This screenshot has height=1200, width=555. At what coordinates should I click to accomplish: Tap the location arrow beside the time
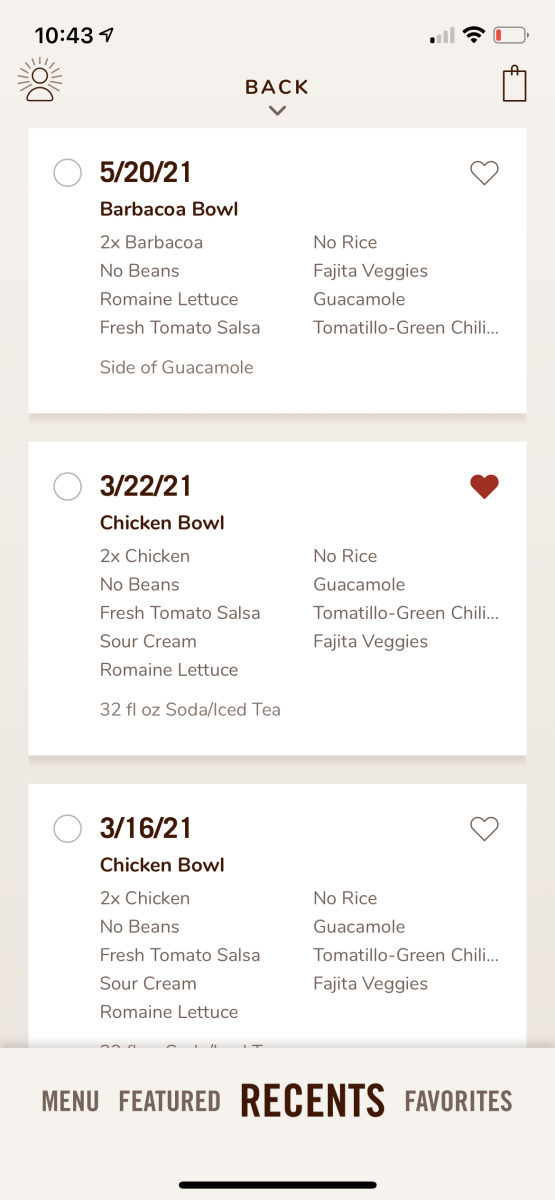tap(107, 35)
